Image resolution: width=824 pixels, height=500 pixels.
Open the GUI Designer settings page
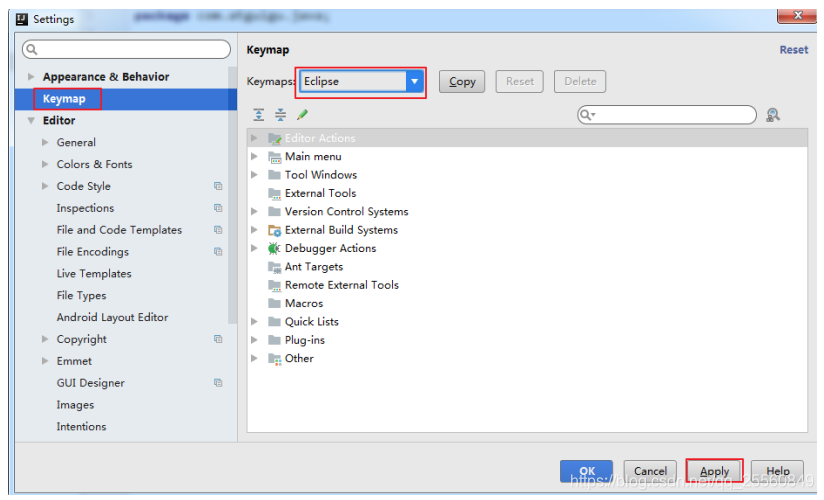coord(90,383)
